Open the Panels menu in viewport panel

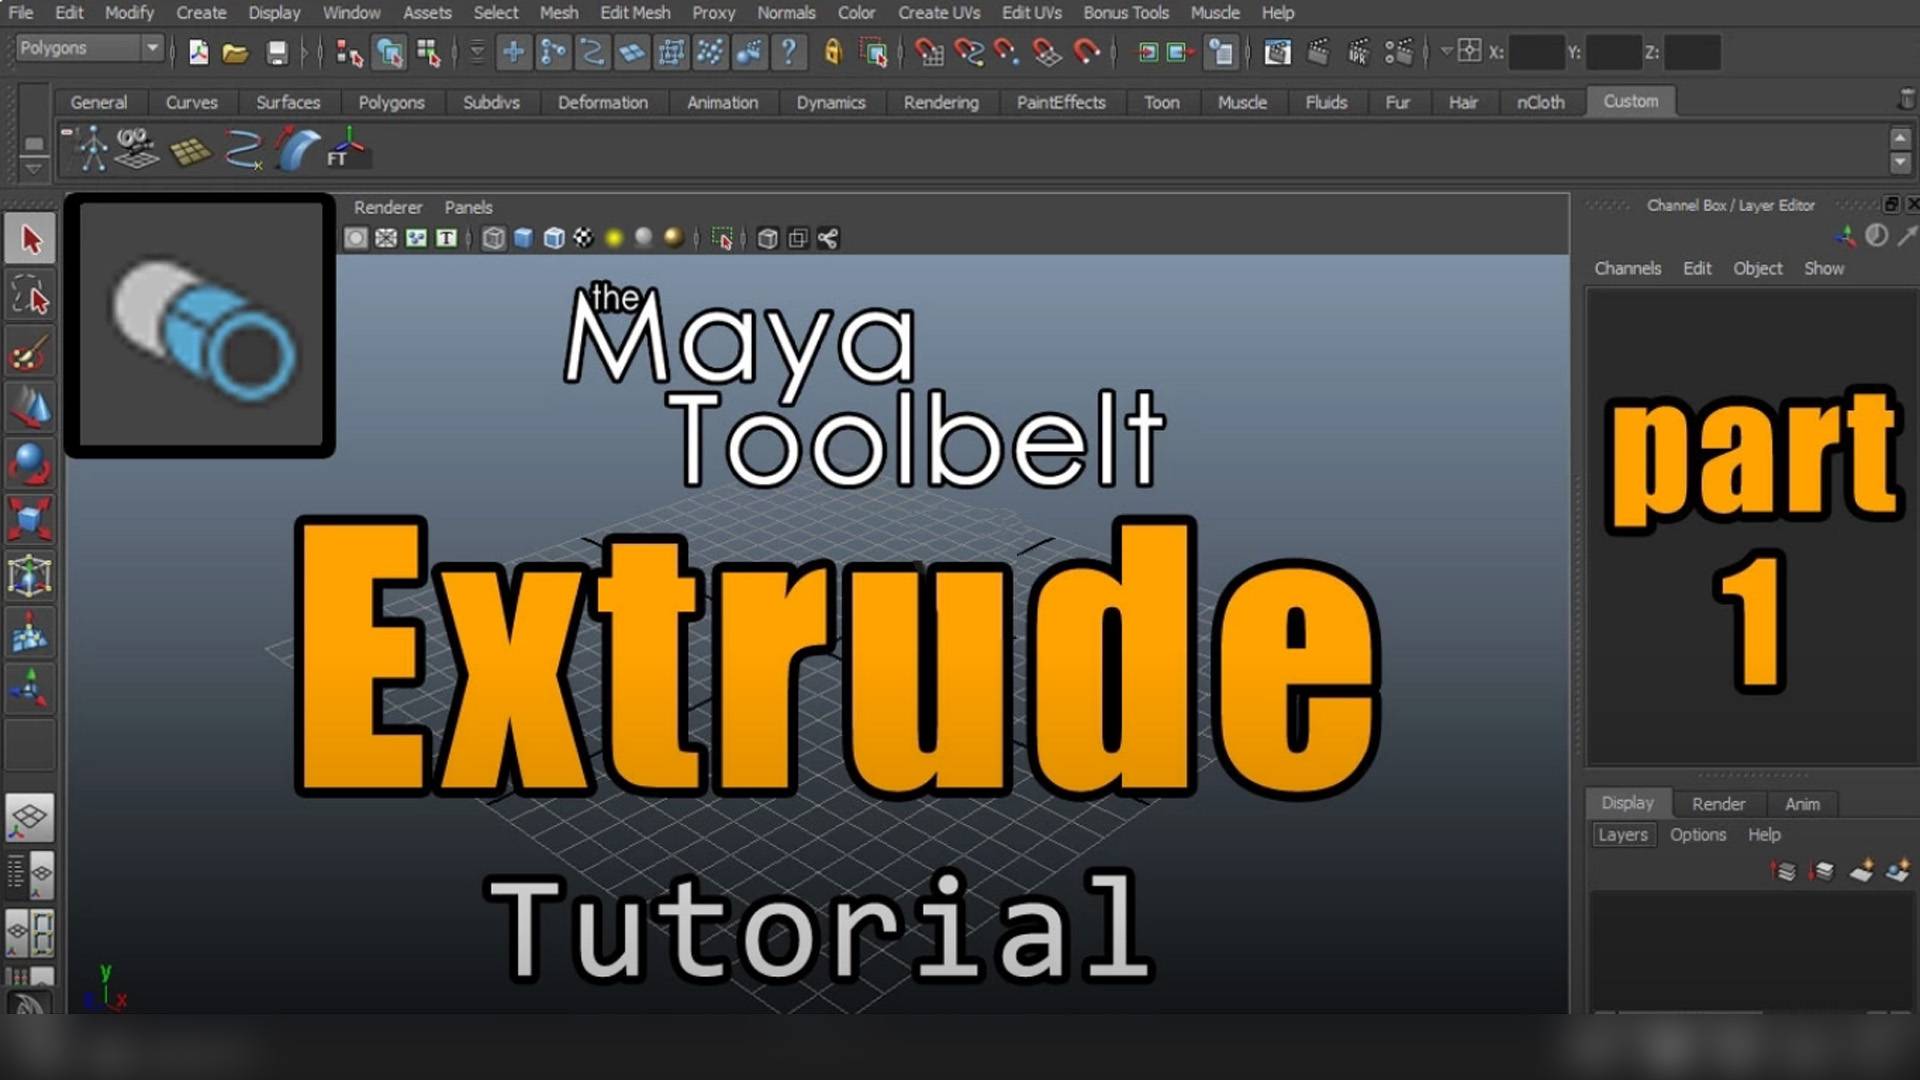[468, 207]
